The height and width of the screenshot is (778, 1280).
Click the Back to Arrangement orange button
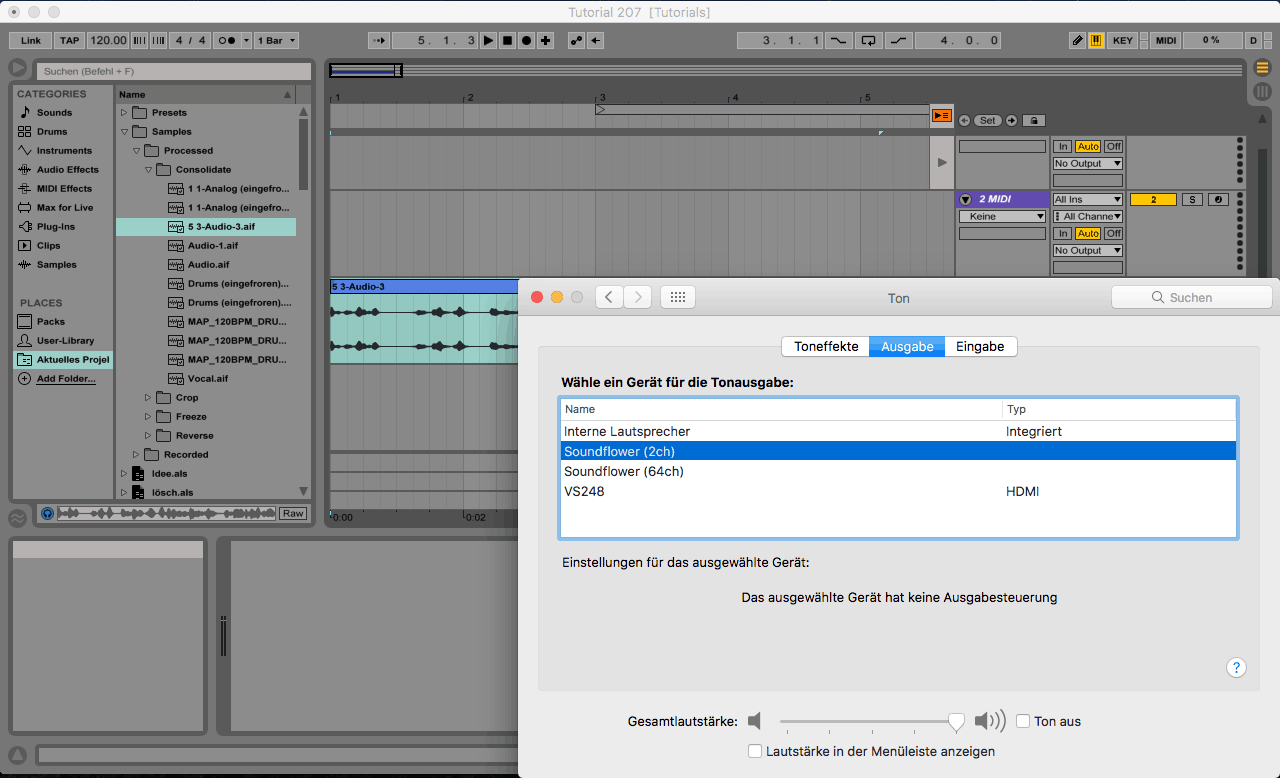coord(941,116)
